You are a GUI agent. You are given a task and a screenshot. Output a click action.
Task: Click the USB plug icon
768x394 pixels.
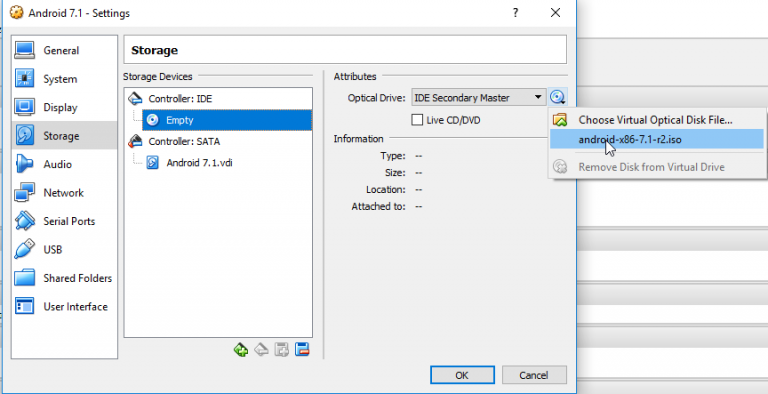coord(24,249)
